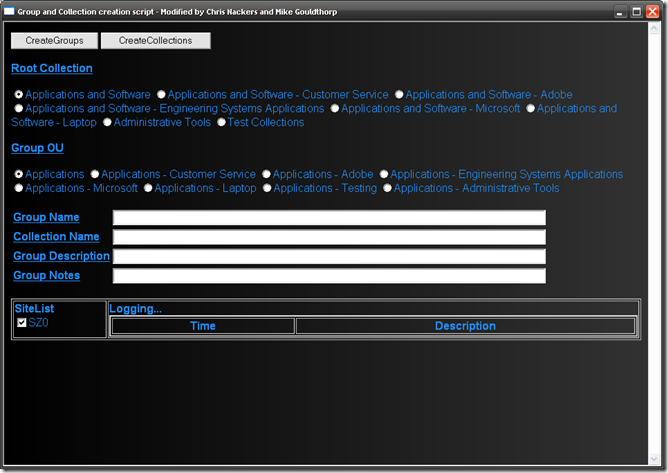Click the CreateGroups button
The width and height of the screenshot is (668, 473).
click(55, 40)
